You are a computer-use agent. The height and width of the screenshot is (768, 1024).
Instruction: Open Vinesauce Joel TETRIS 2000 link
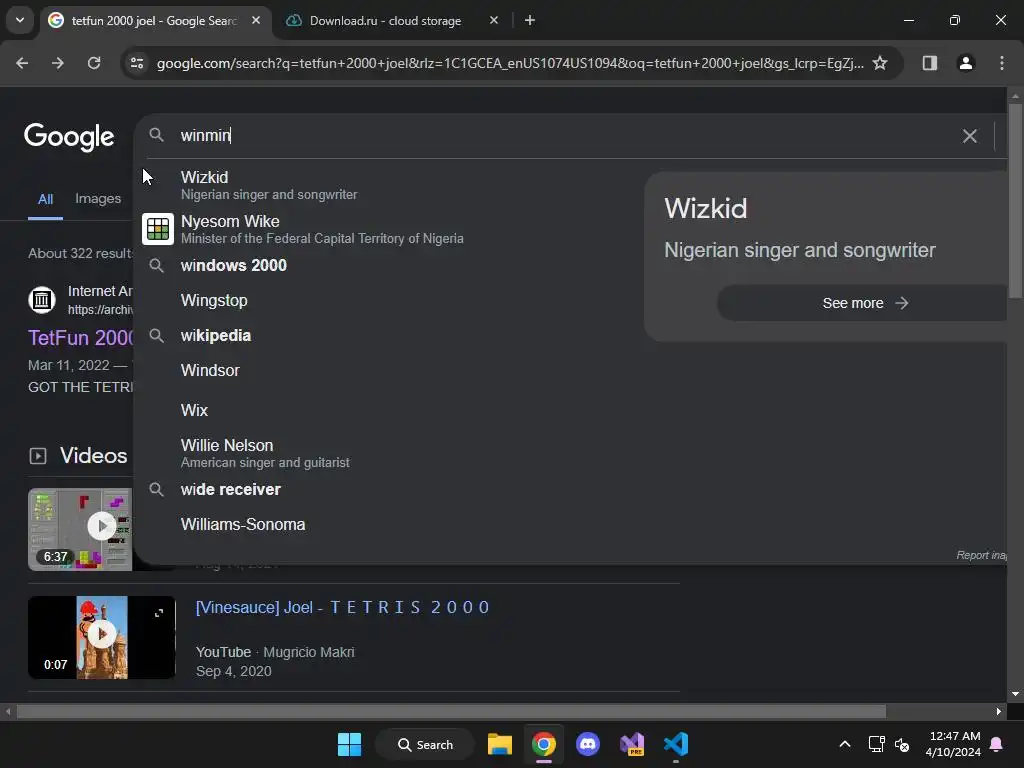pos(342,607)
